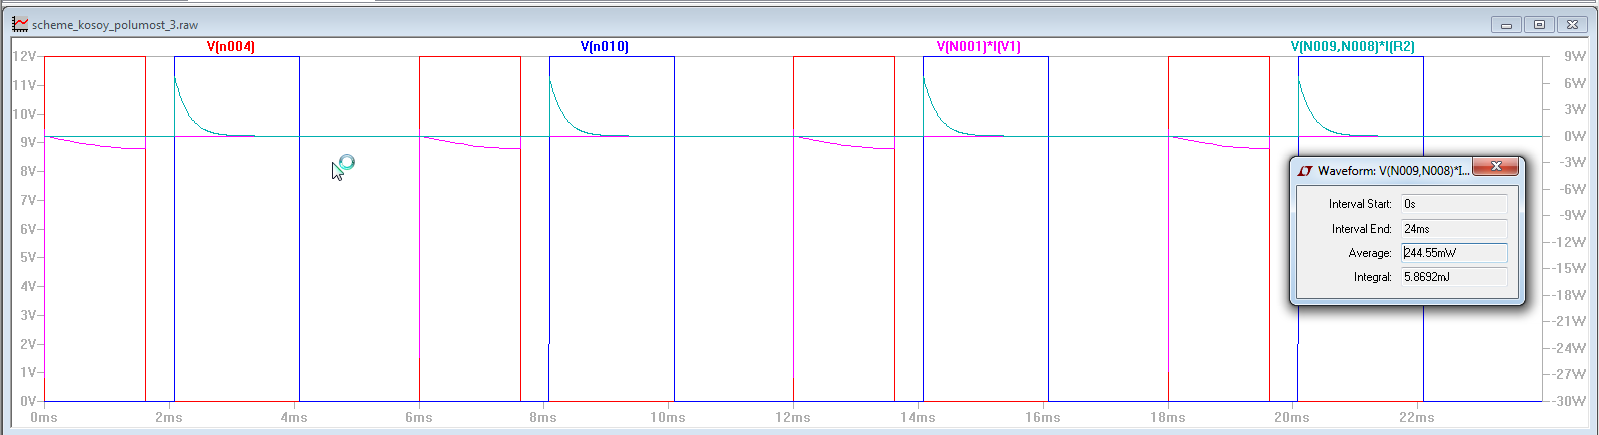Click the Interval End 24ms field
1599x435 pixels.
coord(1453,229)
